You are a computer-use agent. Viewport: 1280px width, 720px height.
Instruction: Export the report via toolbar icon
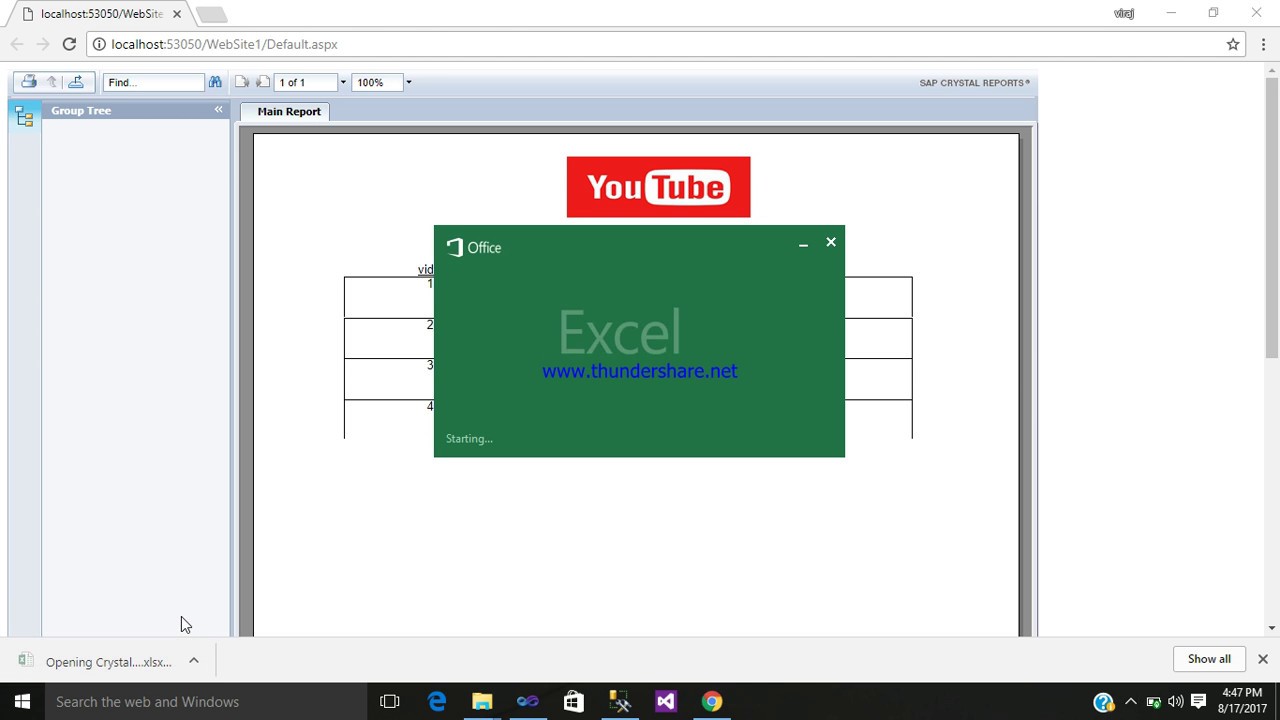(x=76, y=82)
